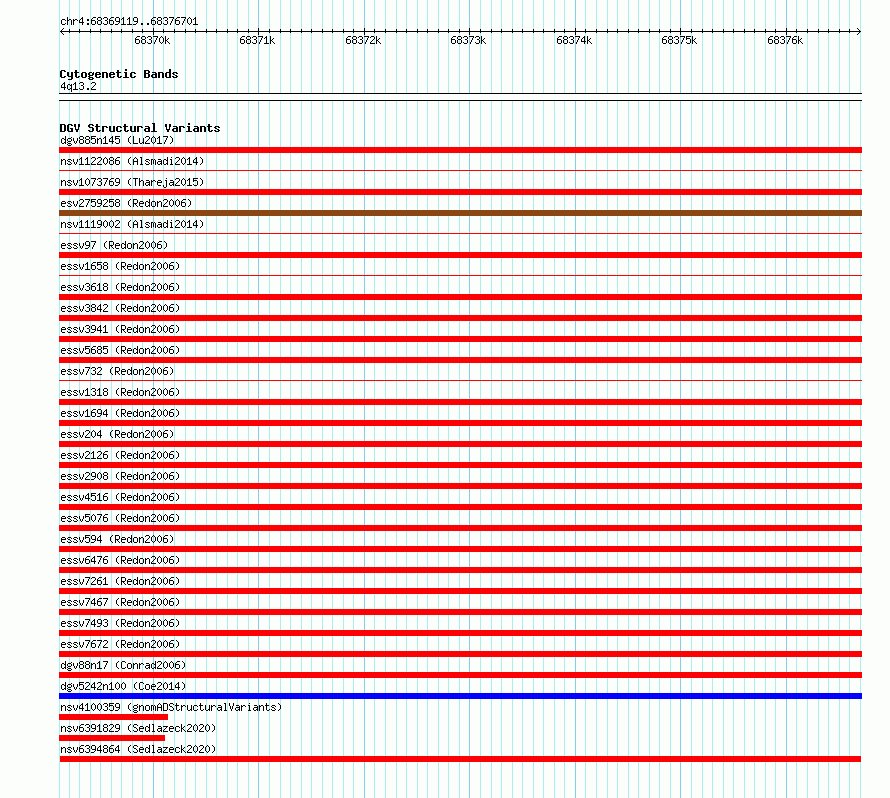Click the red bar under nsv6394864
890x798 pixels.
460,759
